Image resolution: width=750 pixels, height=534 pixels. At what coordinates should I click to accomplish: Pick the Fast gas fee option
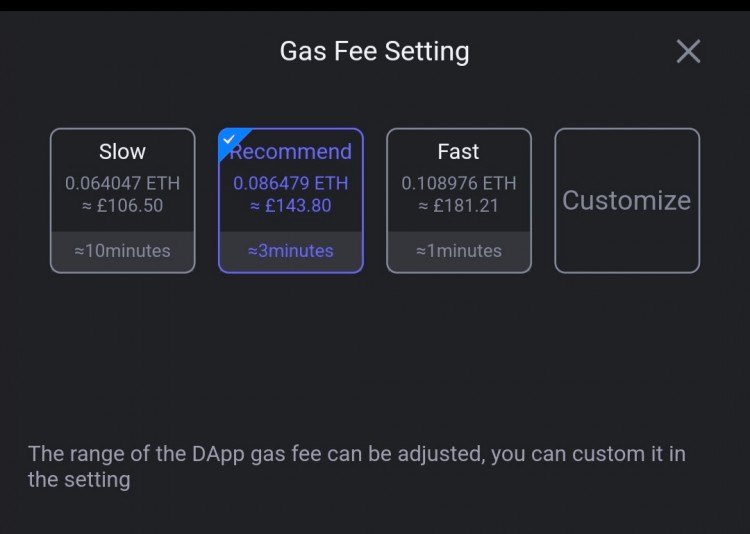click(x=459, y=200)
